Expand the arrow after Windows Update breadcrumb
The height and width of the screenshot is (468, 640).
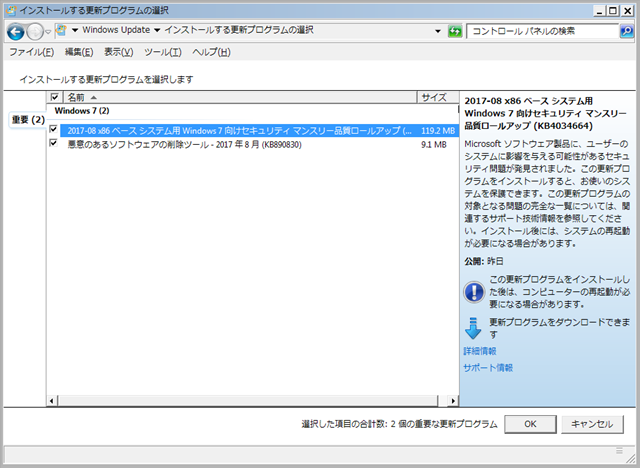pos(157,30)
